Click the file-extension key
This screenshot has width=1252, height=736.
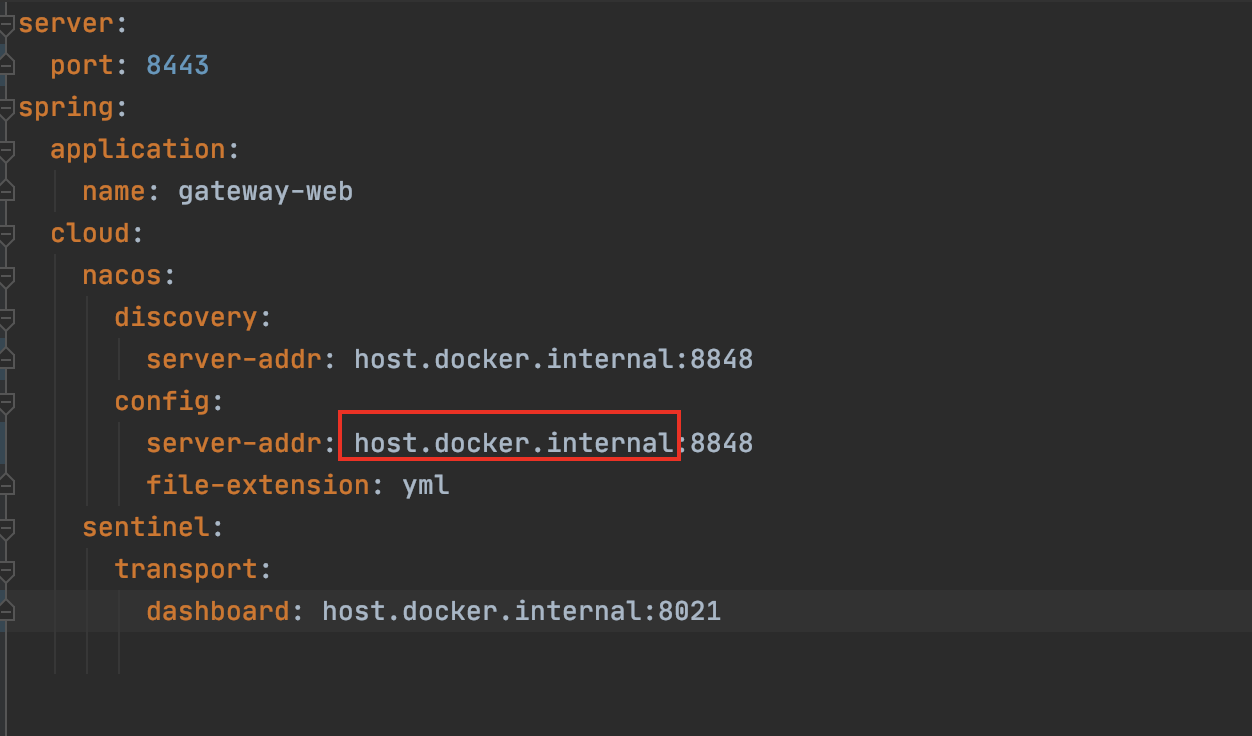pyautogui.click(x=258, y=486)
